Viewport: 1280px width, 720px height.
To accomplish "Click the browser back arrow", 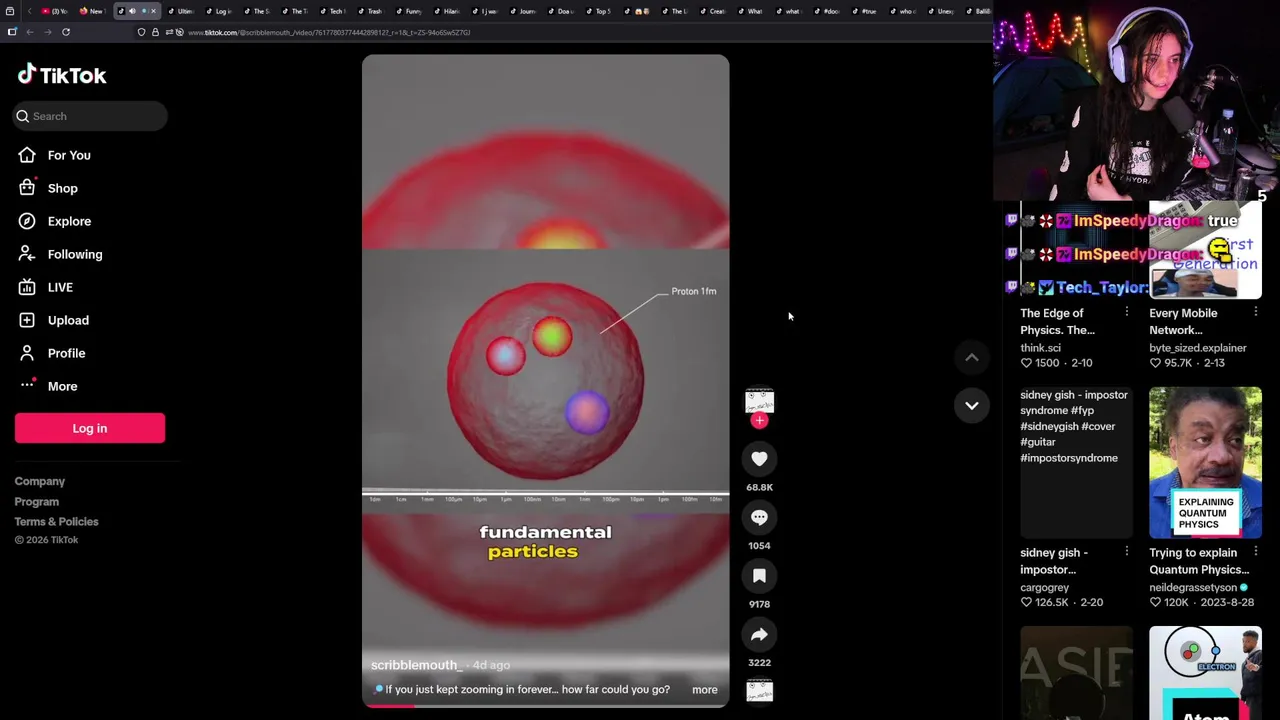I will click(30, 32).
